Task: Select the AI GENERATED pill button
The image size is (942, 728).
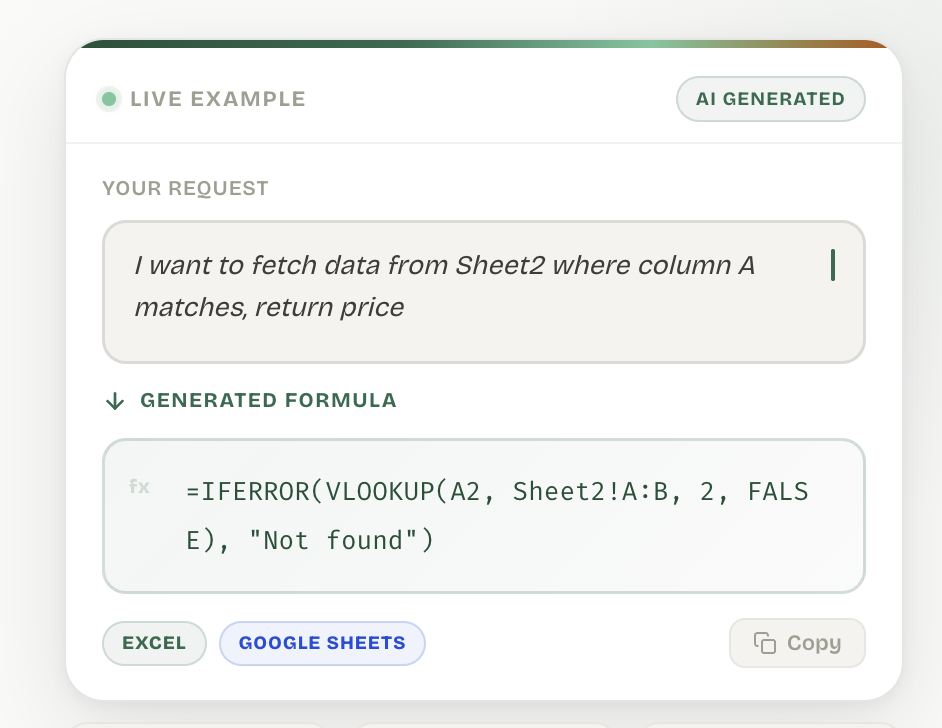Action: point(770,99)
